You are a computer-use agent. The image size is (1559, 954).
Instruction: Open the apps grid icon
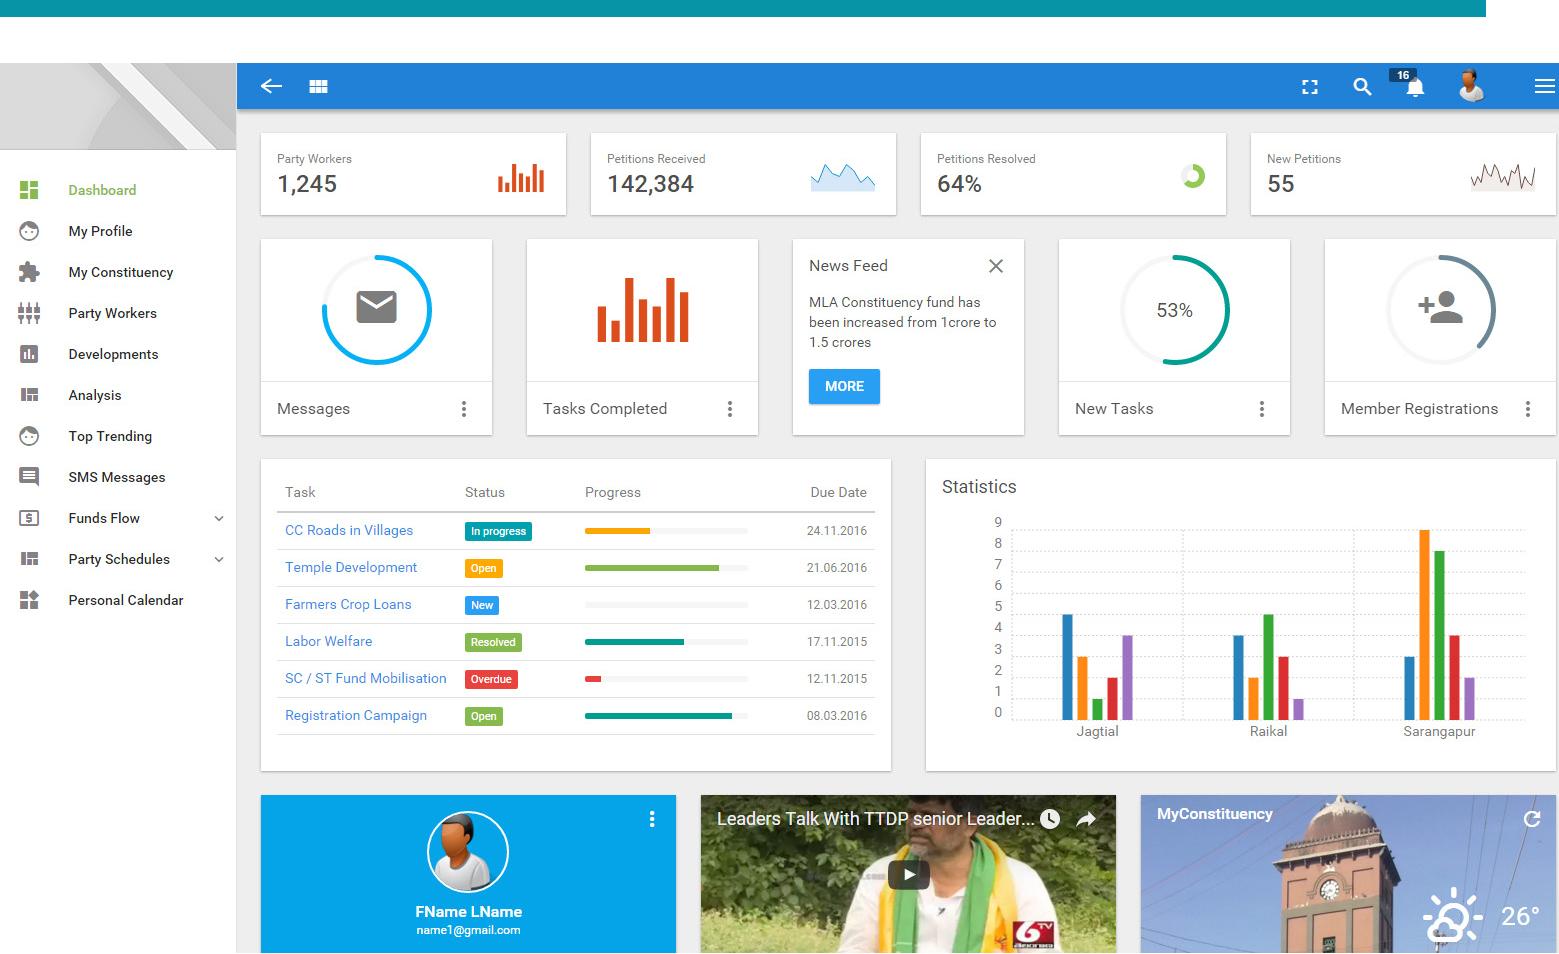tap(318, 87)
